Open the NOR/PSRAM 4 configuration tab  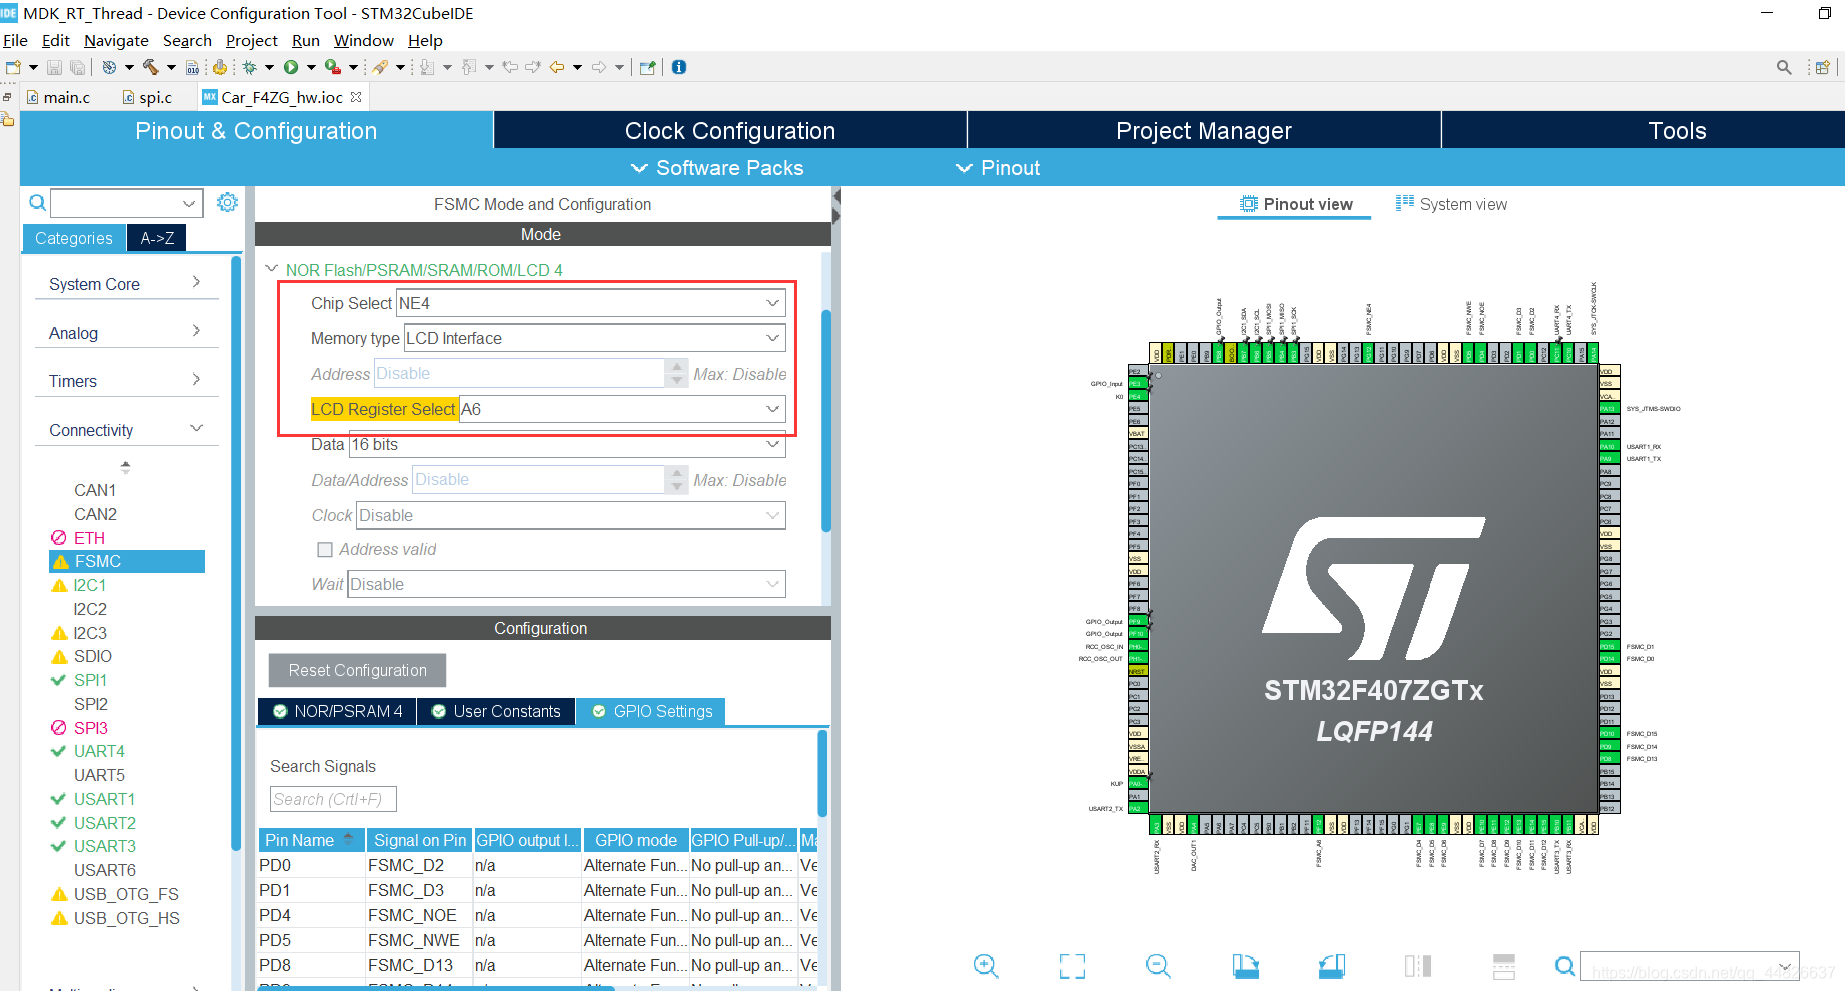[x=337, y=711]
